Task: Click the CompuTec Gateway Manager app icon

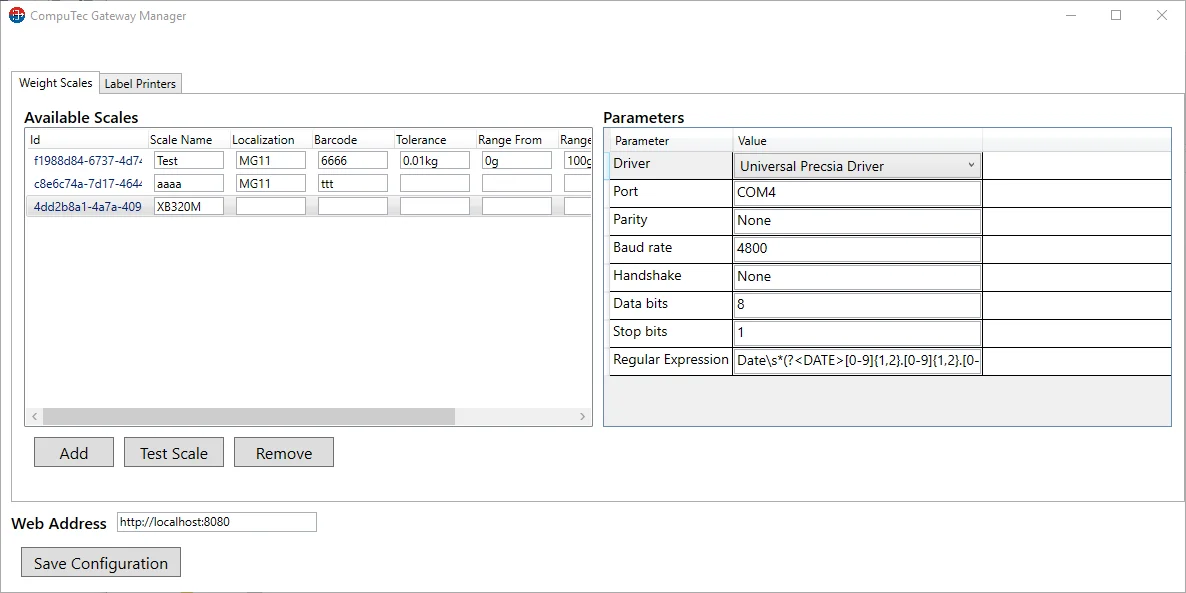Action: point(17,16)
